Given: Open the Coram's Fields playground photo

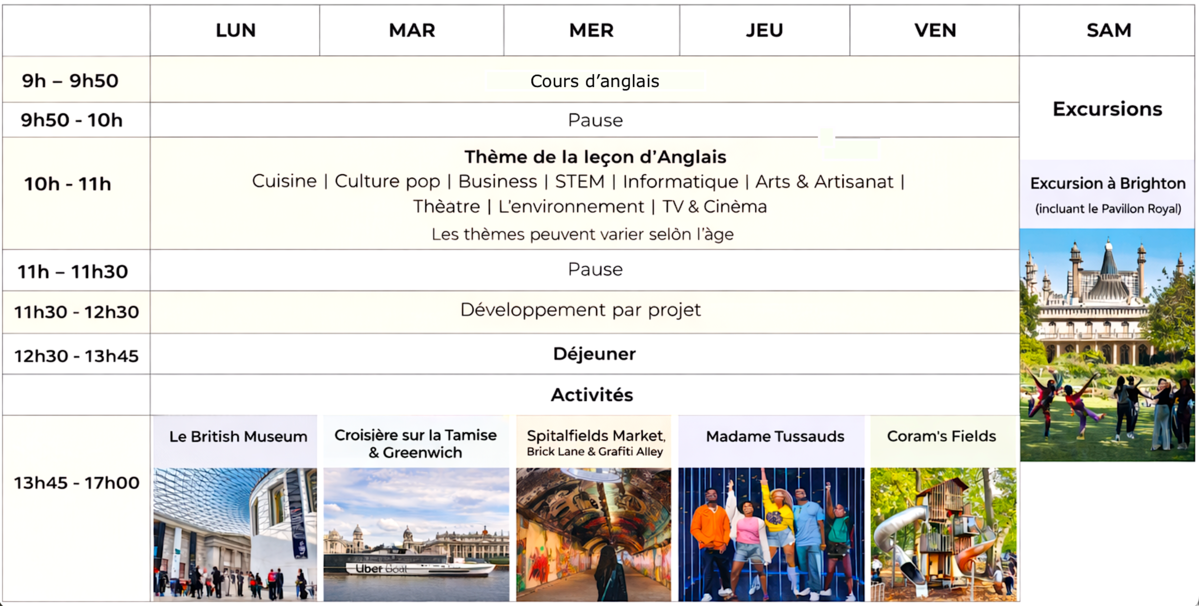Looking at the screenshot, I should pos(942,533).
